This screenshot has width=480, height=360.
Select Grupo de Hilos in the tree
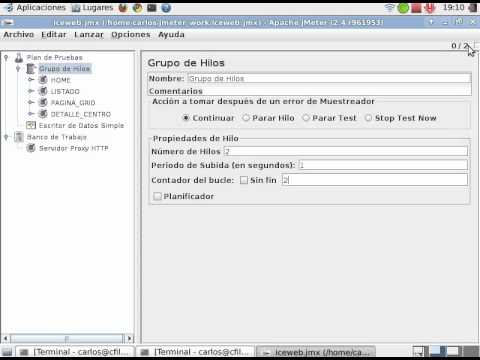tap(65, 69)
